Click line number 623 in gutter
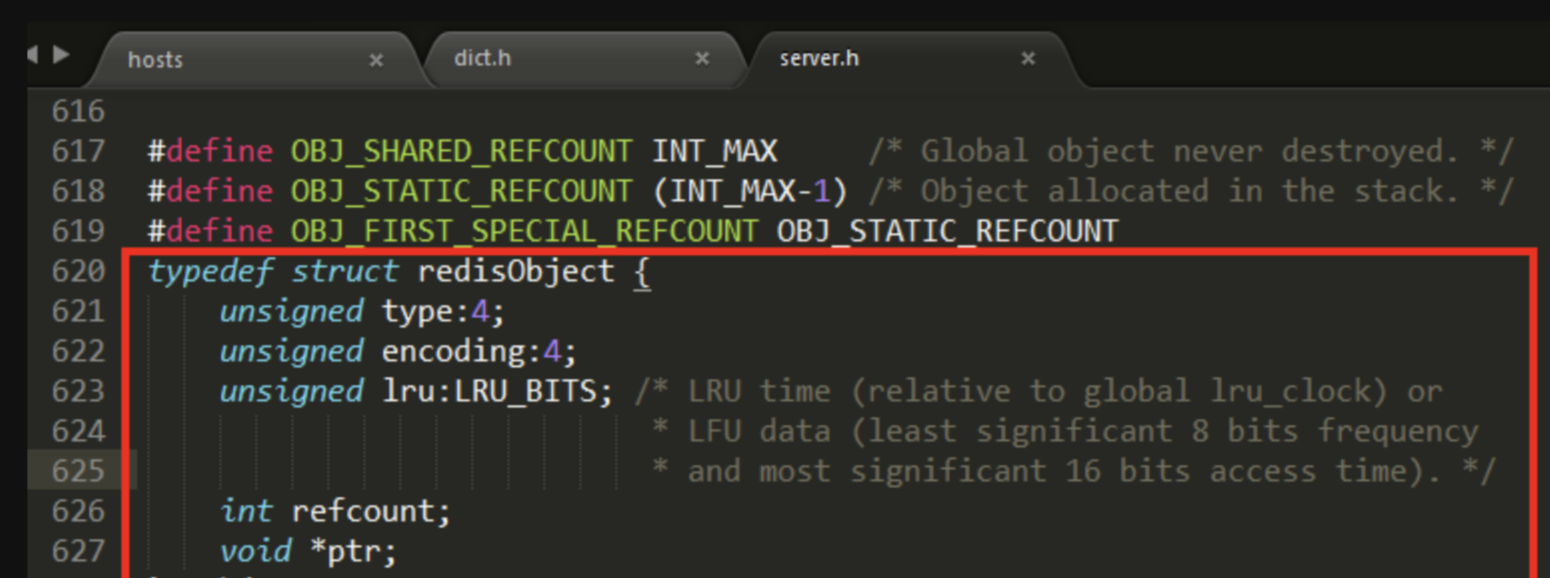Image resolution: width=1550 pixels, height=578 pixels. tap(78, 391)
